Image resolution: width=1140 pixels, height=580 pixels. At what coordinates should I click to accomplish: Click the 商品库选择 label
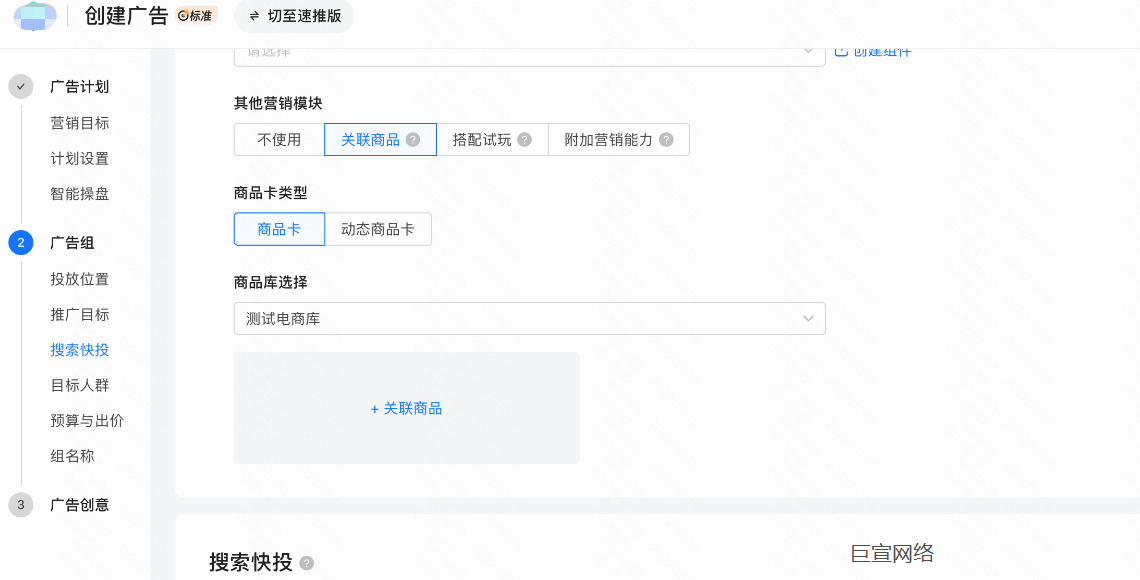[x=270, y=282]
